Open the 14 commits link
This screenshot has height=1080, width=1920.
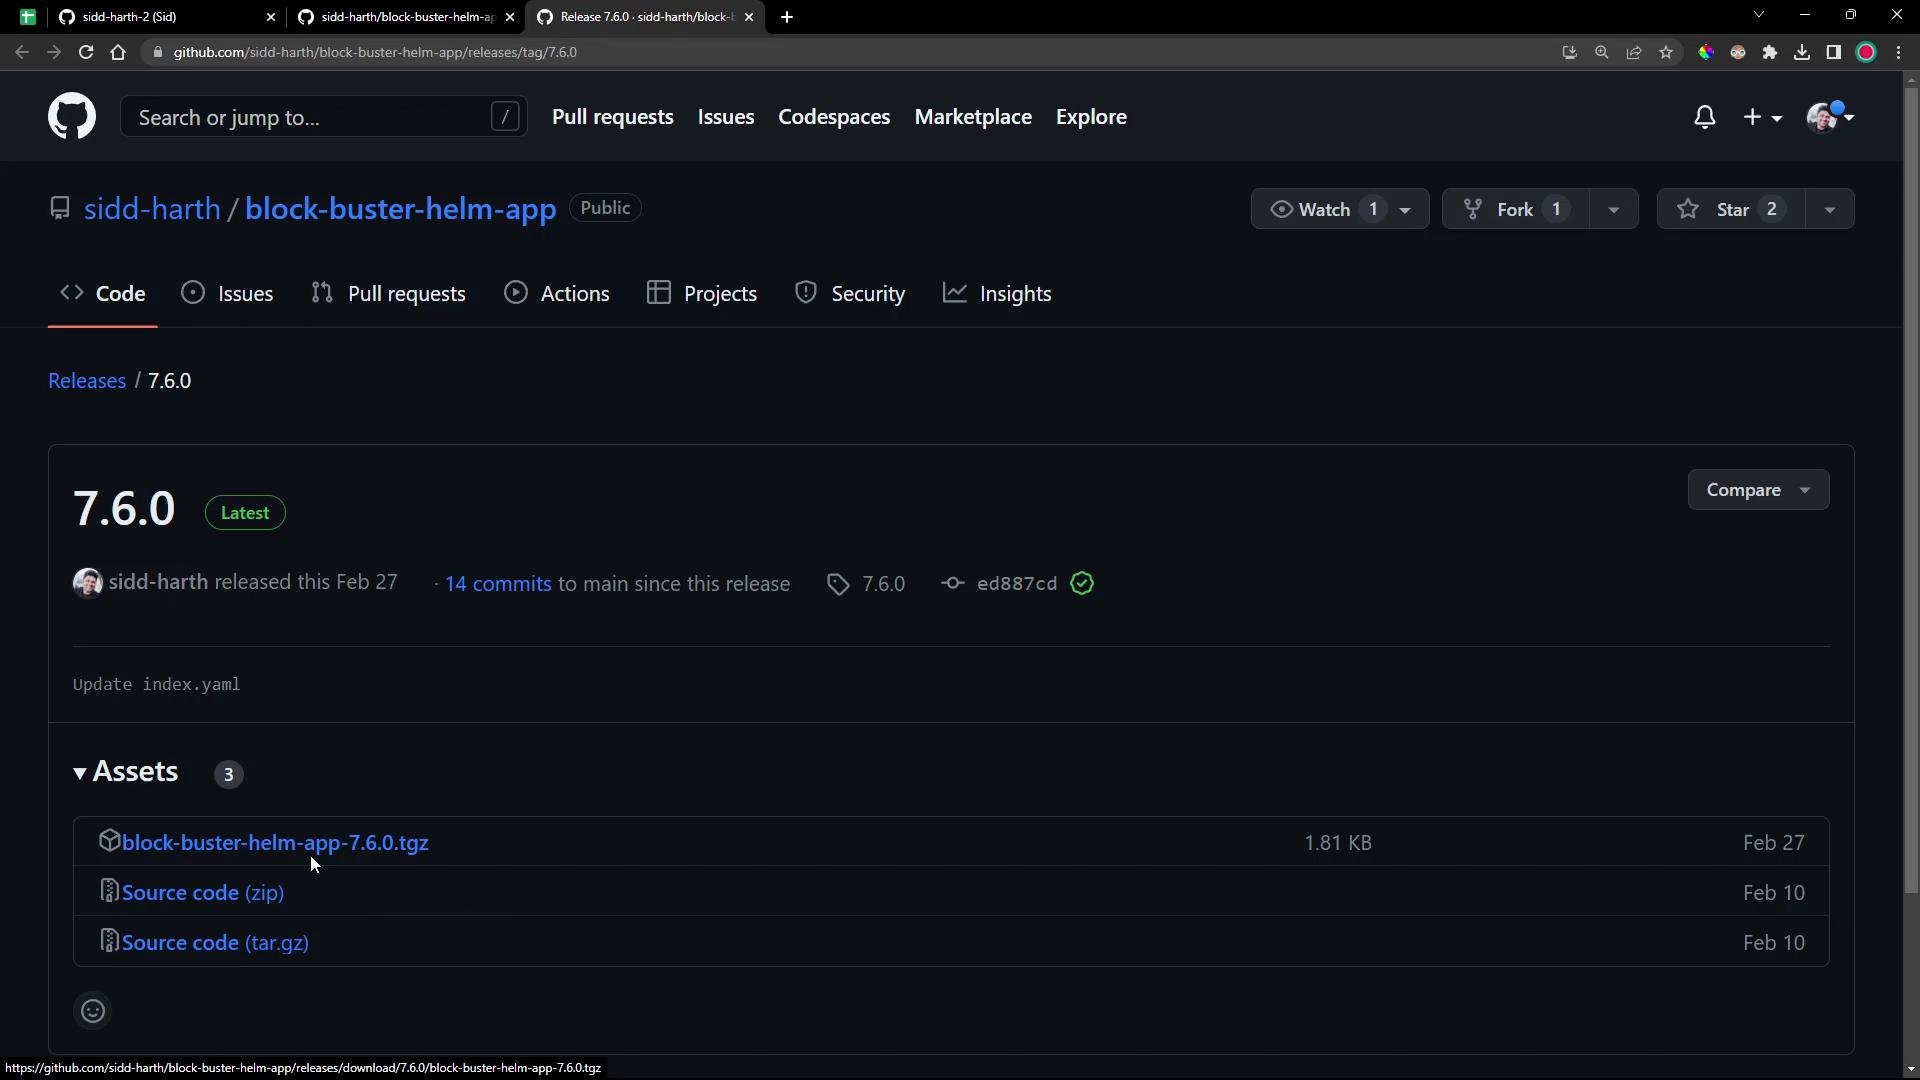498,584
